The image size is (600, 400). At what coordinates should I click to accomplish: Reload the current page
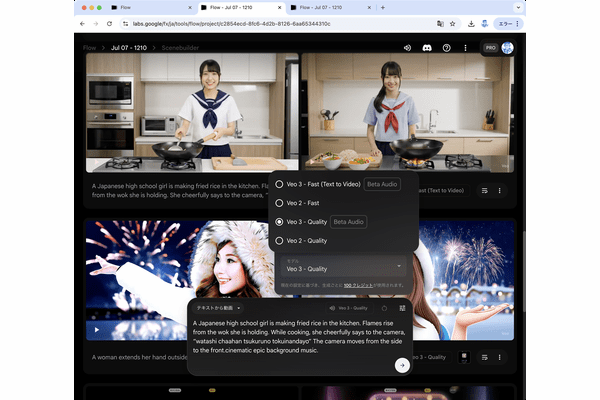(x=109, y=24)
